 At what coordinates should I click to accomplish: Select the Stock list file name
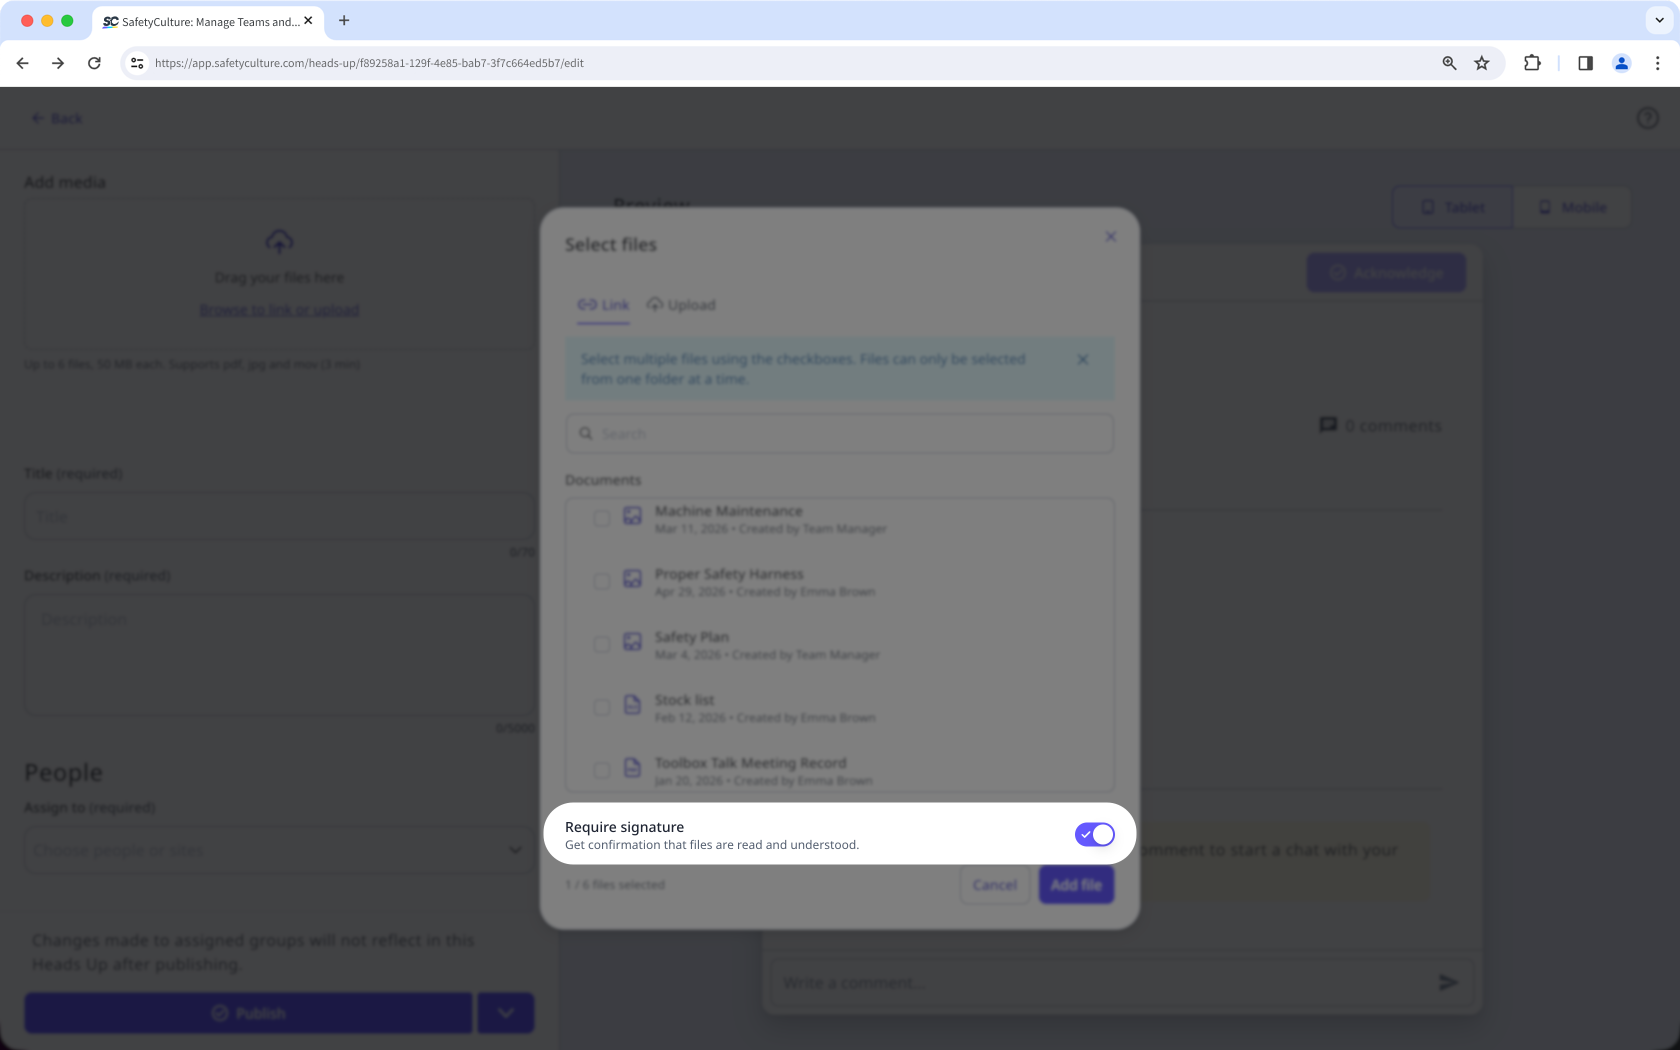point(684,700)
